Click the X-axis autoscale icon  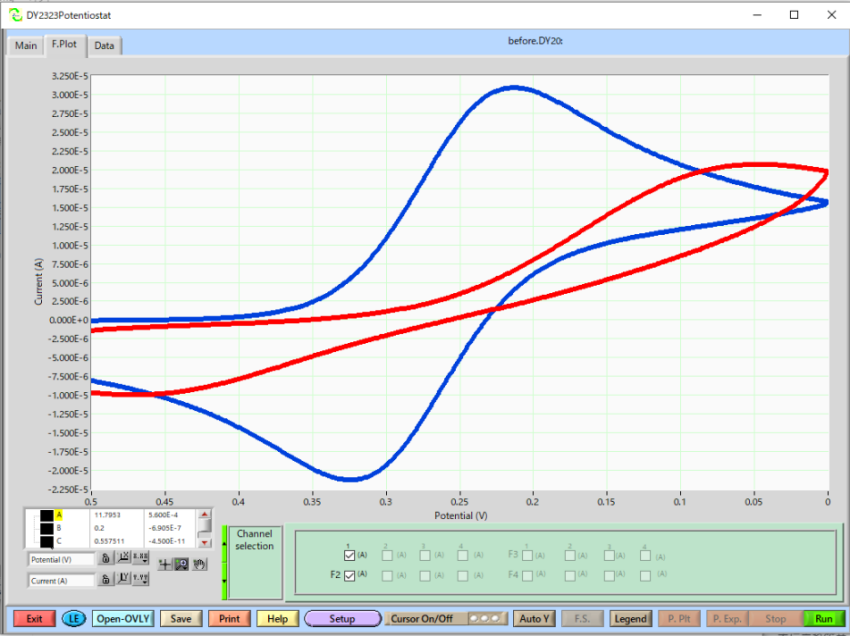122,560
